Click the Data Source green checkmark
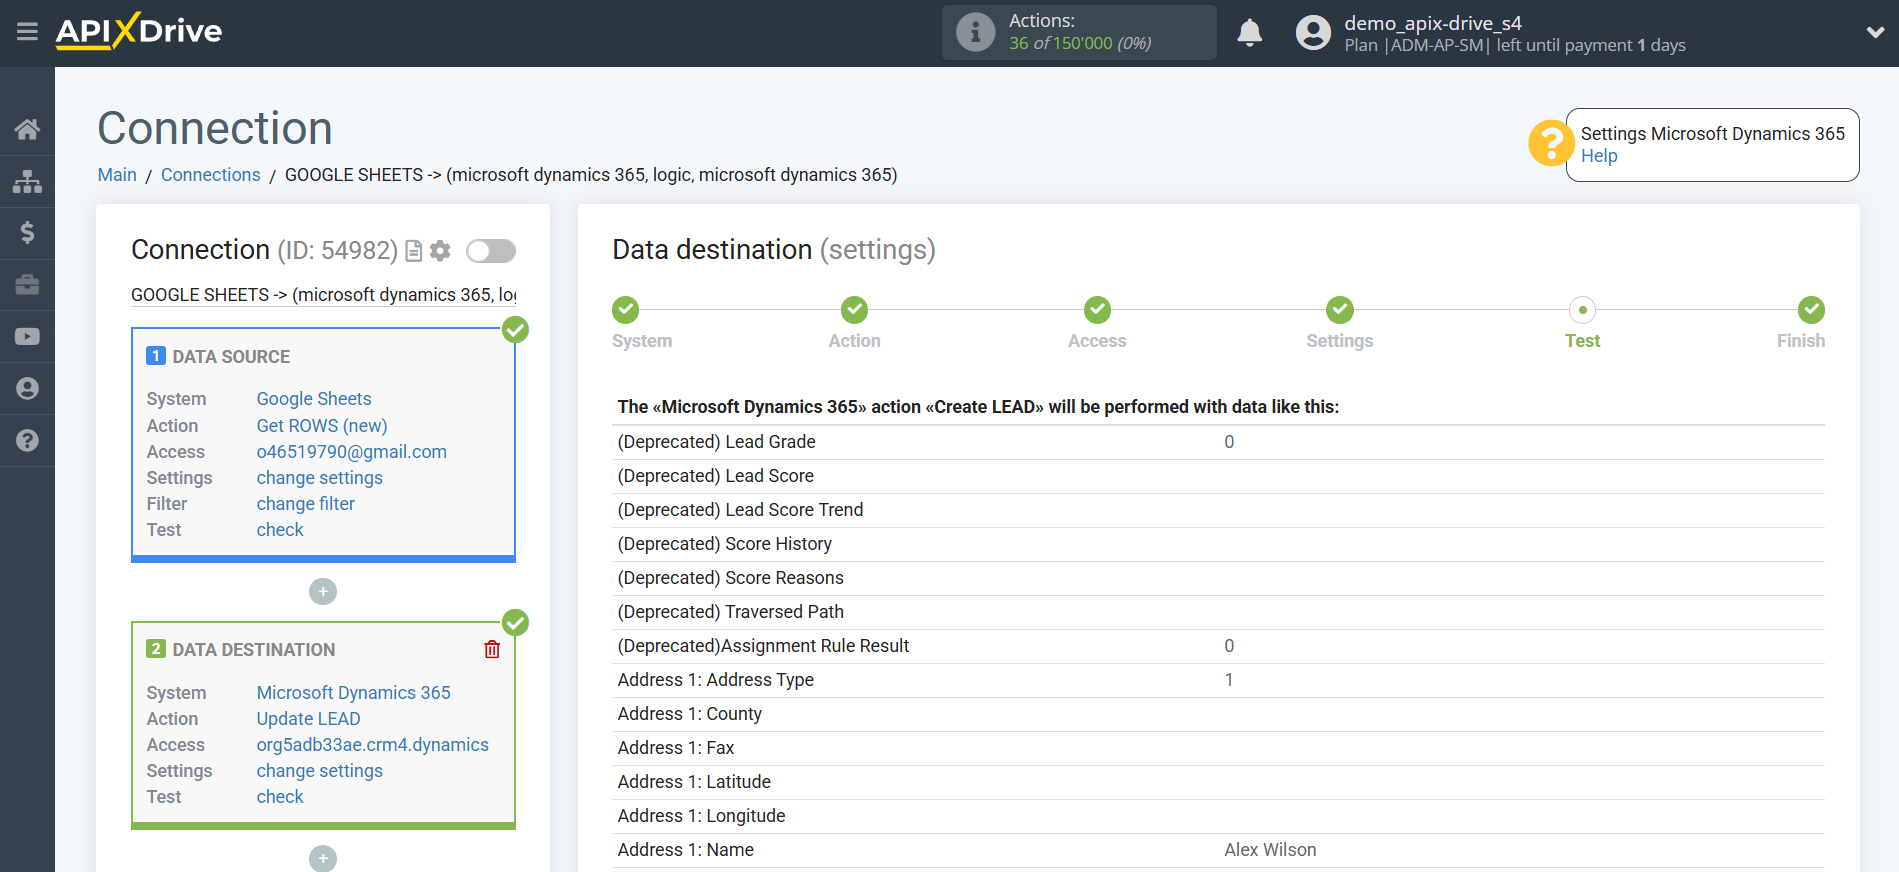The image size is (1899, 872). [515, 329]
